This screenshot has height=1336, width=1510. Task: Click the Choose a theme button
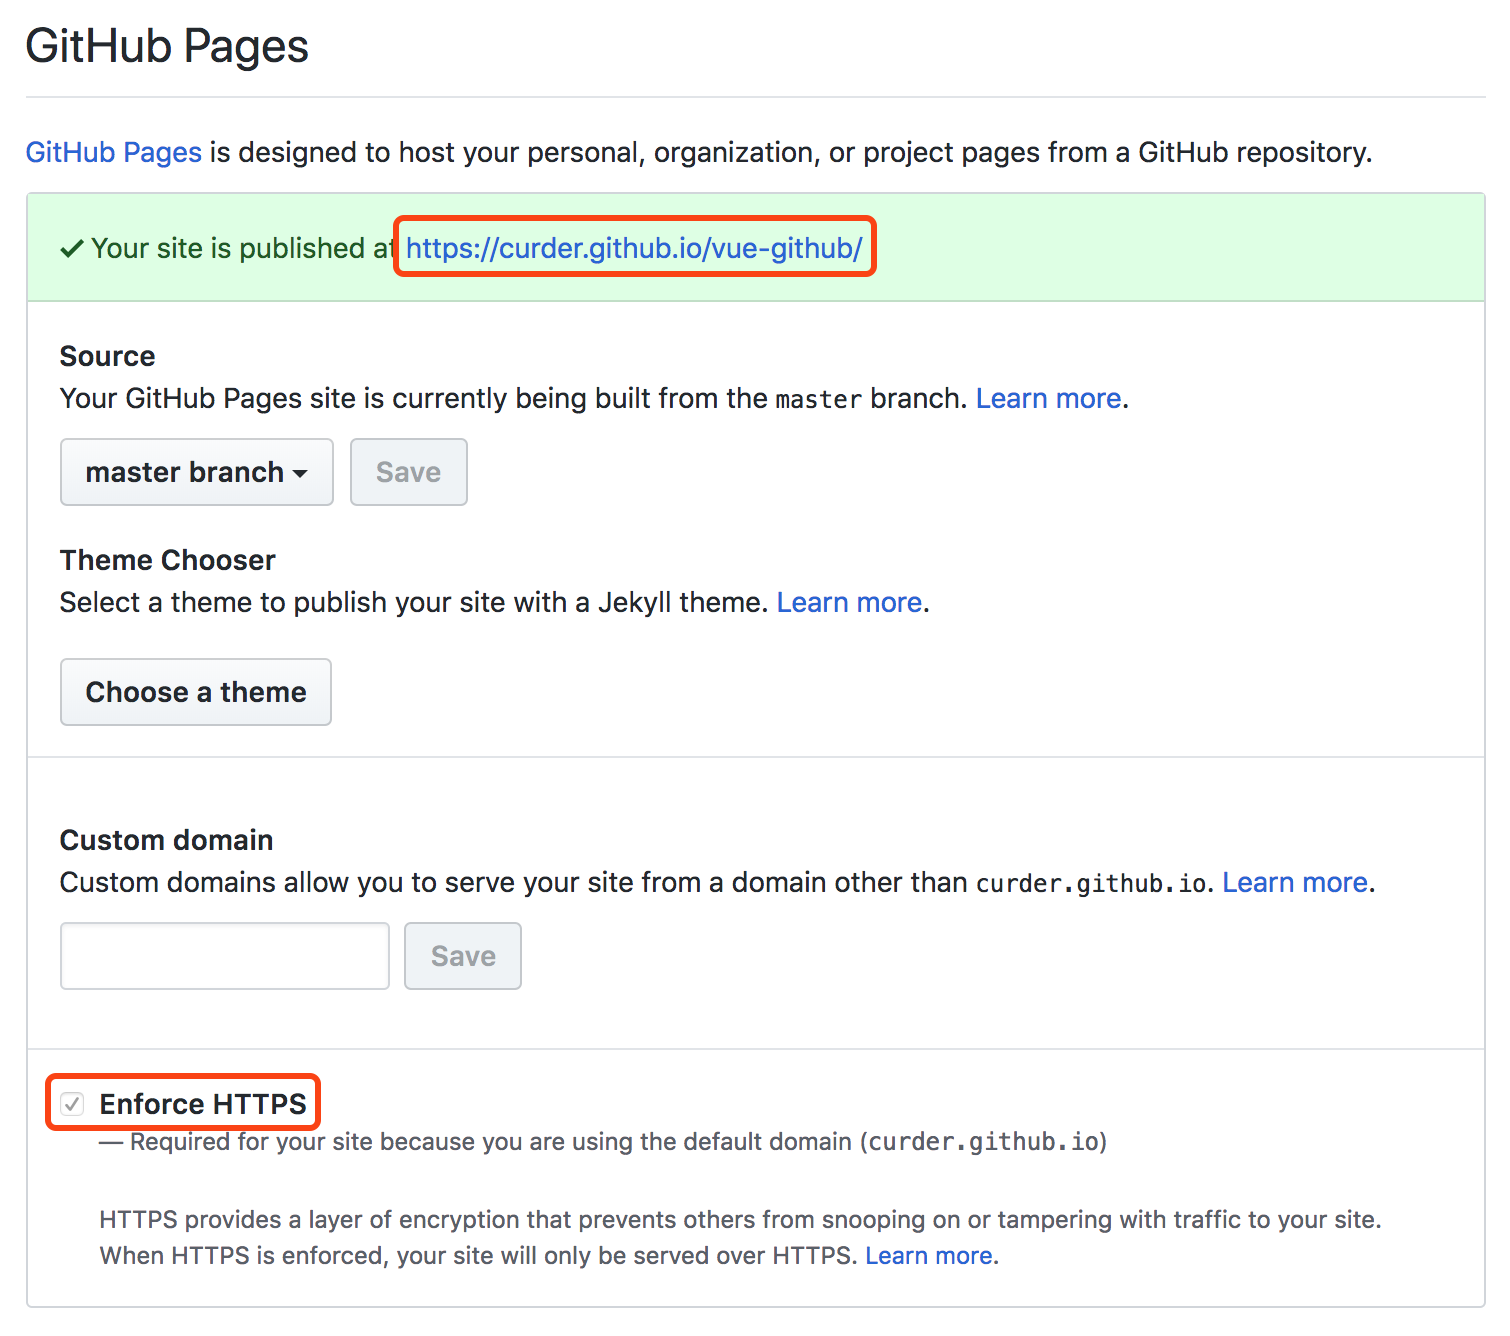pos(196,692)
